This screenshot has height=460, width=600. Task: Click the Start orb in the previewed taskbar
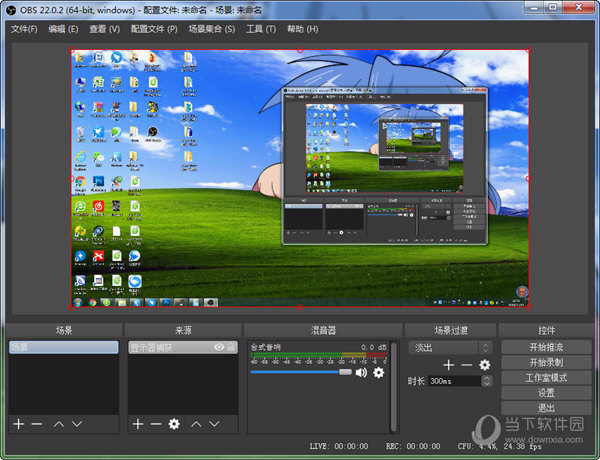tap(78, 303)
